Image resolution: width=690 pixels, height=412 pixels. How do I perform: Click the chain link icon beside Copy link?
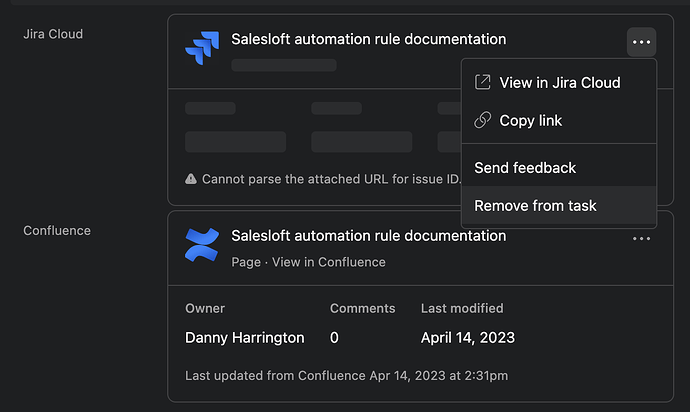(482, 120)
